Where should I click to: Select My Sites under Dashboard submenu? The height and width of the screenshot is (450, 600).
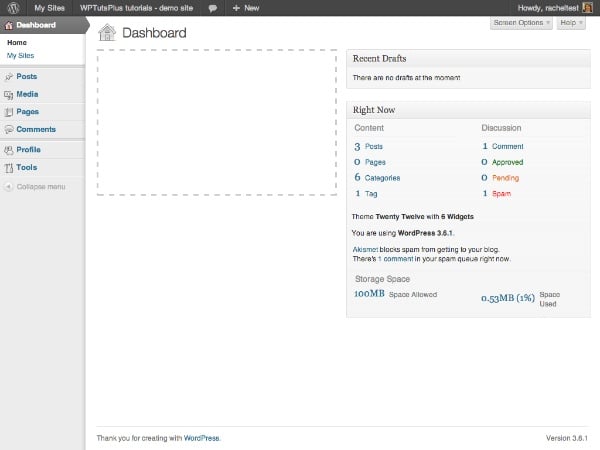tap(20, 55)
